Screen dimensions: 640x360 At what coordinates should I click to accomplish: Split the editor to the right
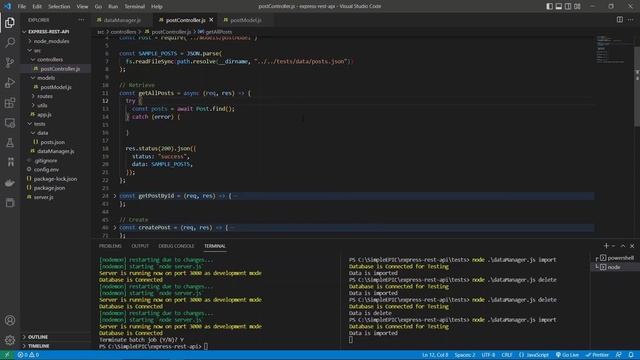[x=620, y=20]
